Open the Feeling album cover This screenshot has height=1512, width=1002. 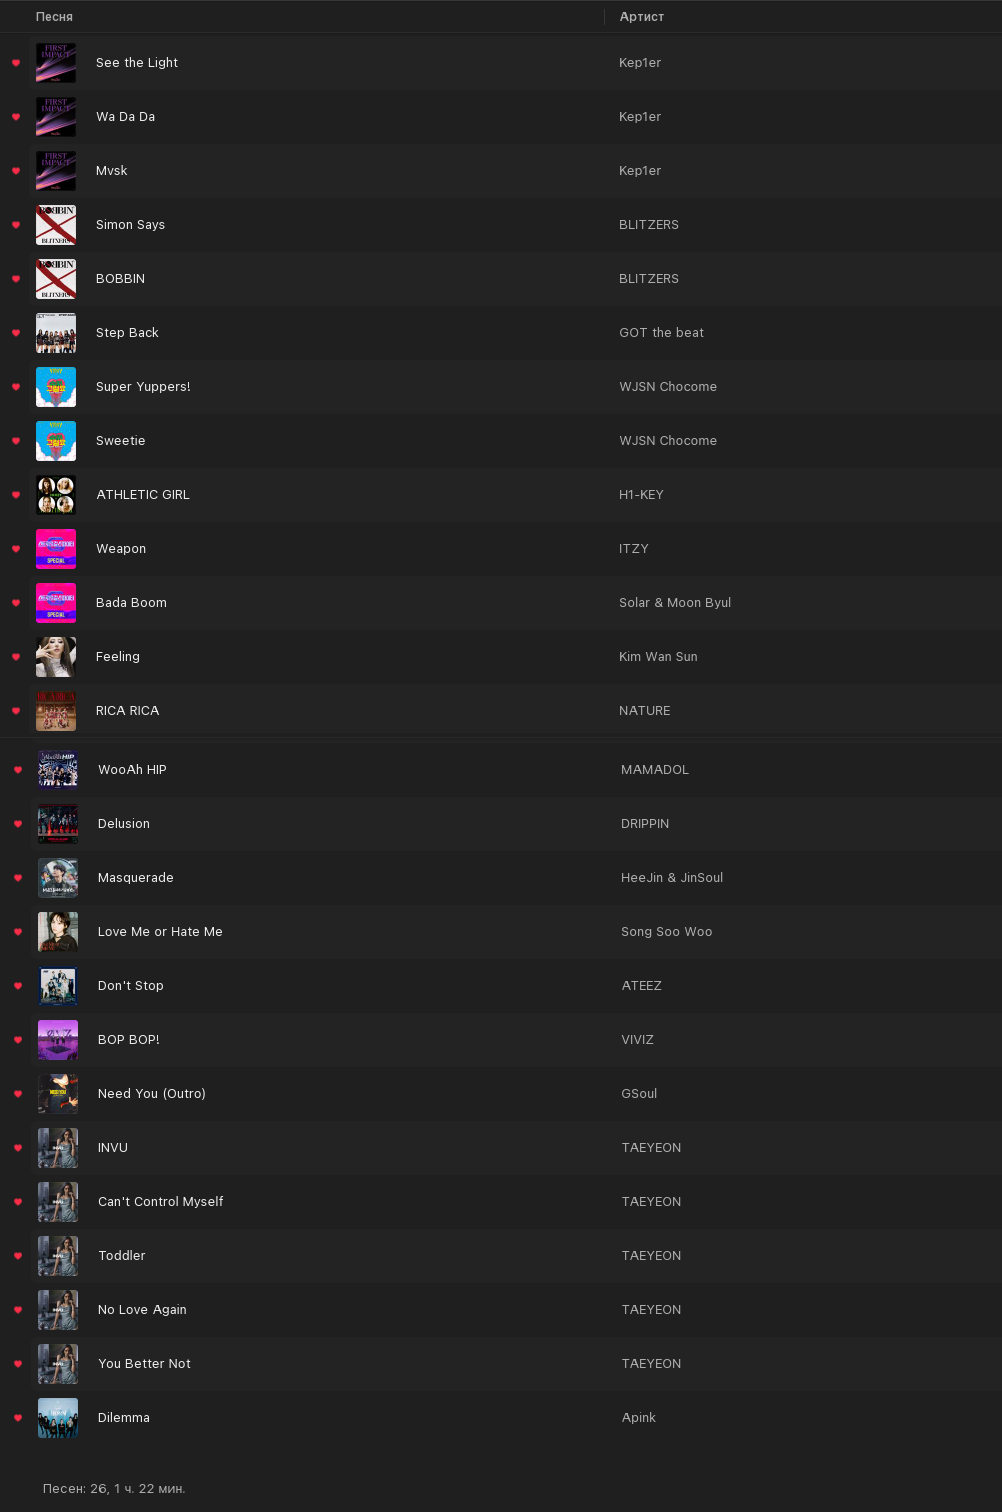pyautogui.click(x=56, y=657)
